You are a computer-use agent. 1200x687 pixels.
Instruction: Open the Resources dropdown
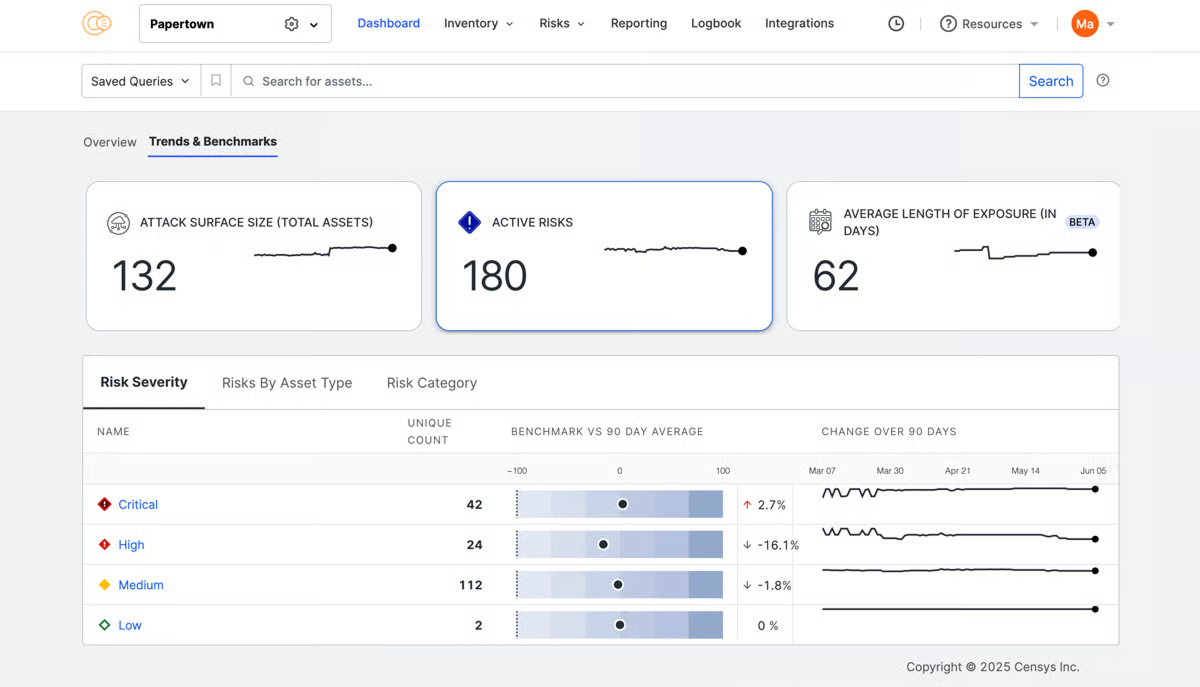989,24
